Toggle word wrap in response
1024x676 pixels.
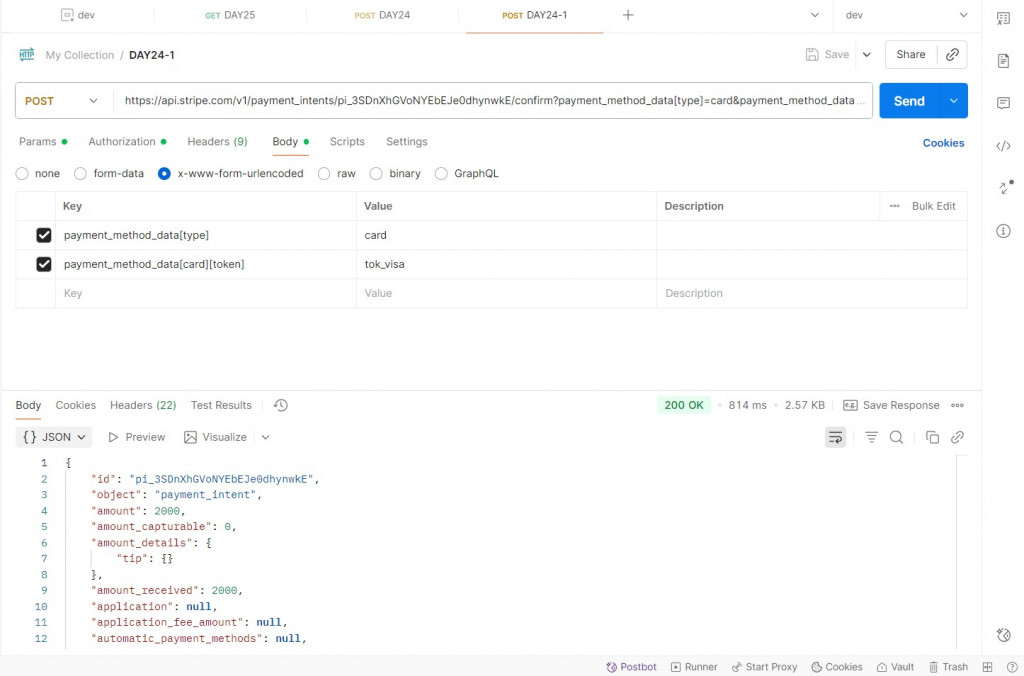pyautogui.click(x=835, y=437)
